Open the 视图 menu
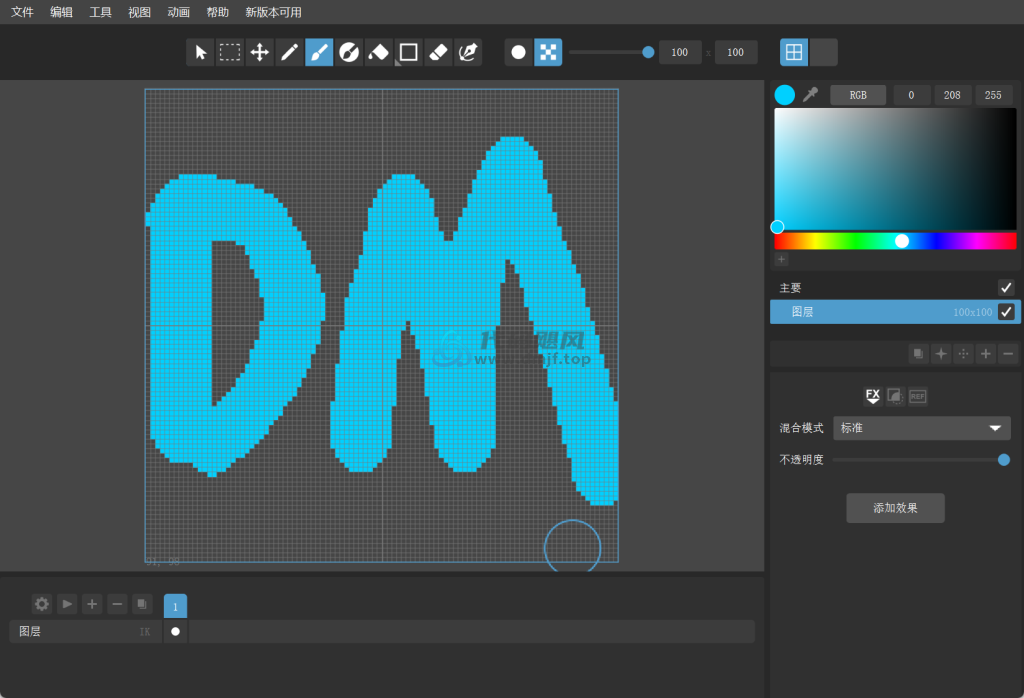 click(139, 12)
